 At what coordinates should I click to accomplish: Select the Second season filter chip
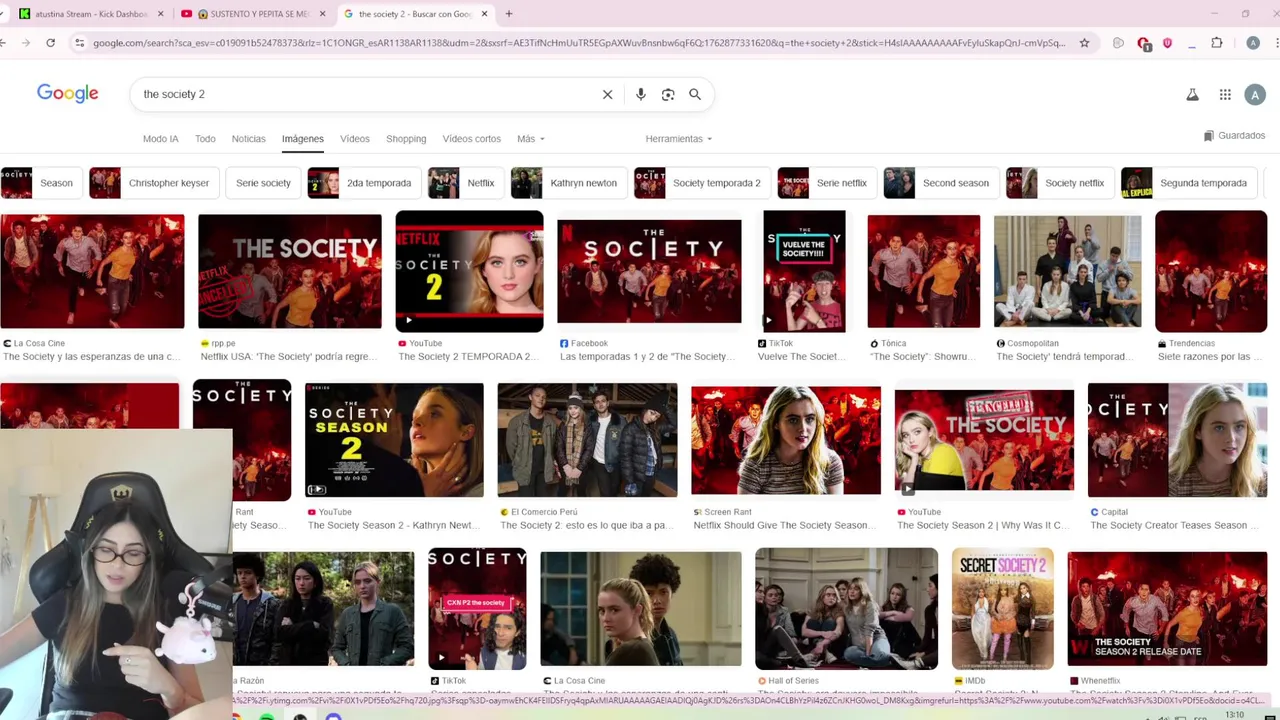[x=941, y=183]
